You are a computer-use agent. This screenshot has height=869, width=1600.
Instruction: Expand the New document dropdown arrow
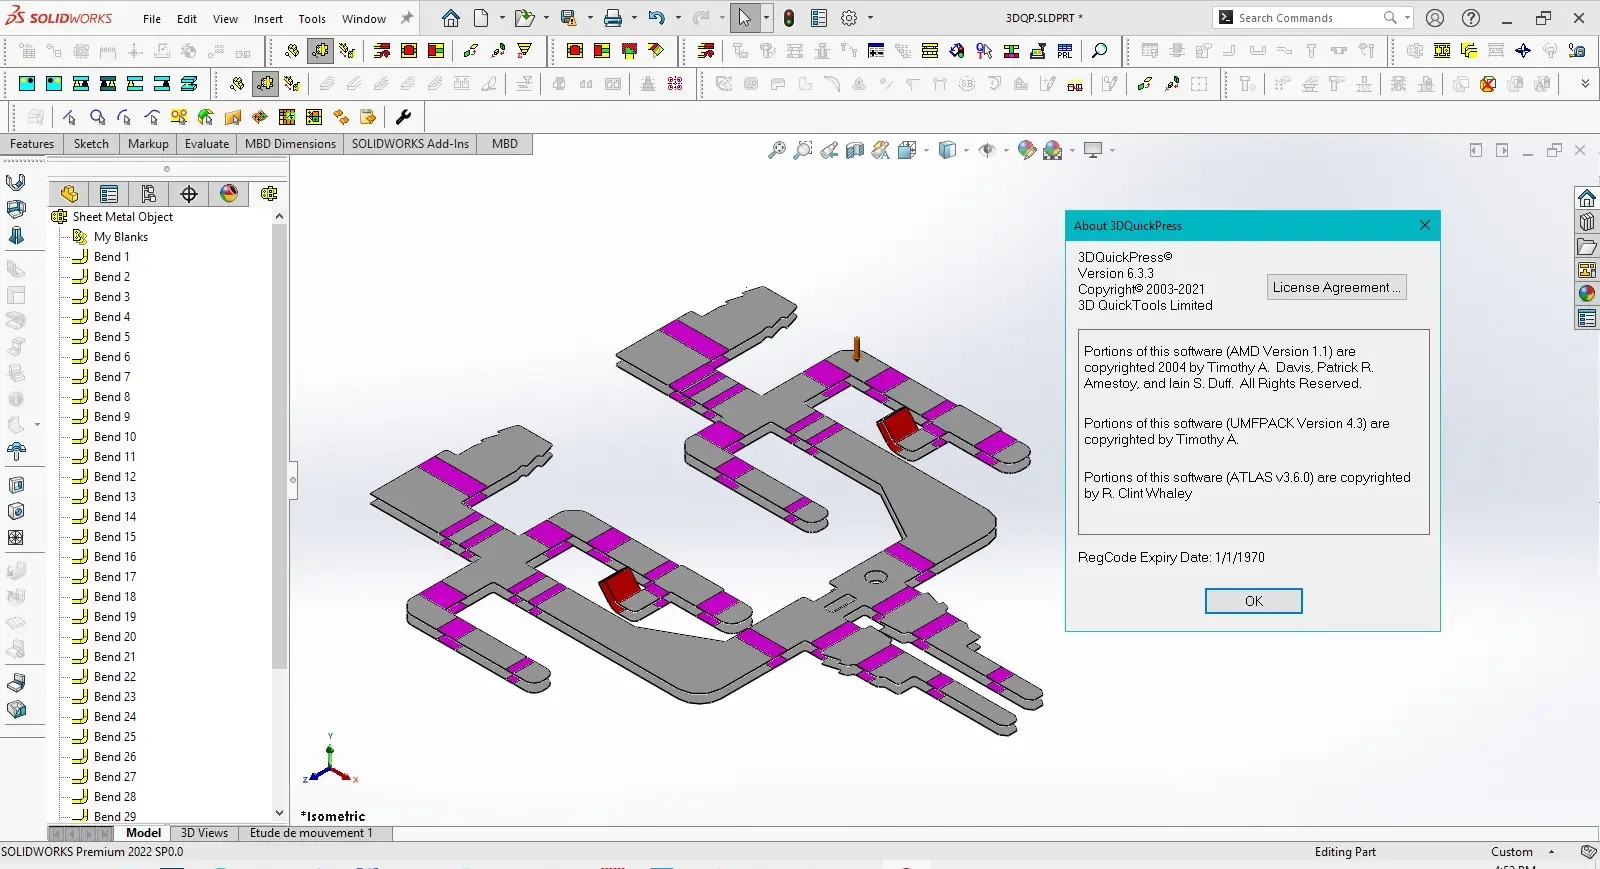[x=502, y=18]
